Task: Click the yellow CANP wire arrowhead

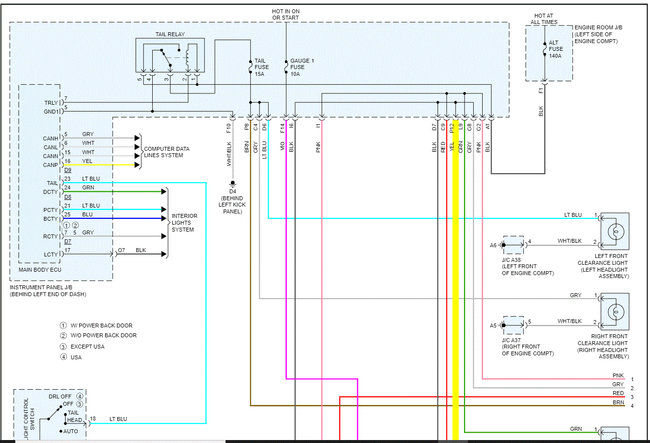Action: point(137,165)
